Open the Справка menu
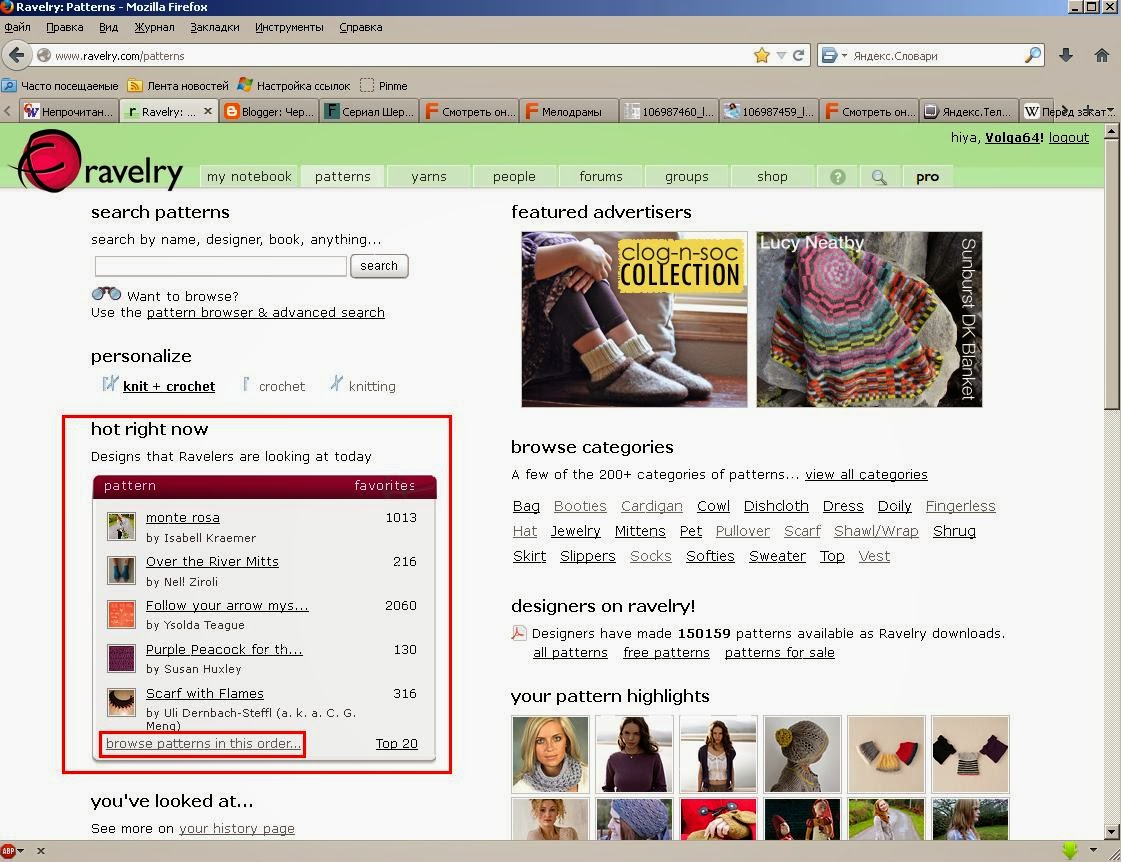 click(360, 27)
